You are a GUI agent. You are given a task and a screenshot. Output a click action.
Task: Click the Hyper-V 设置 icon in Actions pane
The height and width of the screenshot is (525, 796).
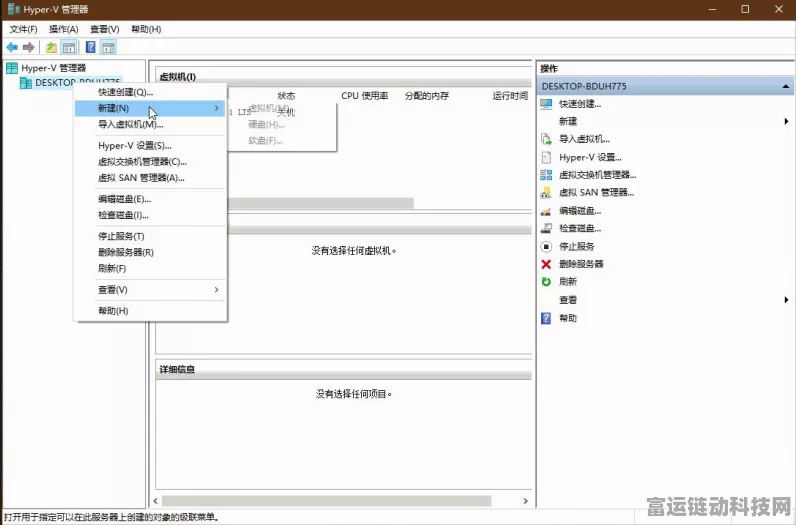click(x=546, y=157)
